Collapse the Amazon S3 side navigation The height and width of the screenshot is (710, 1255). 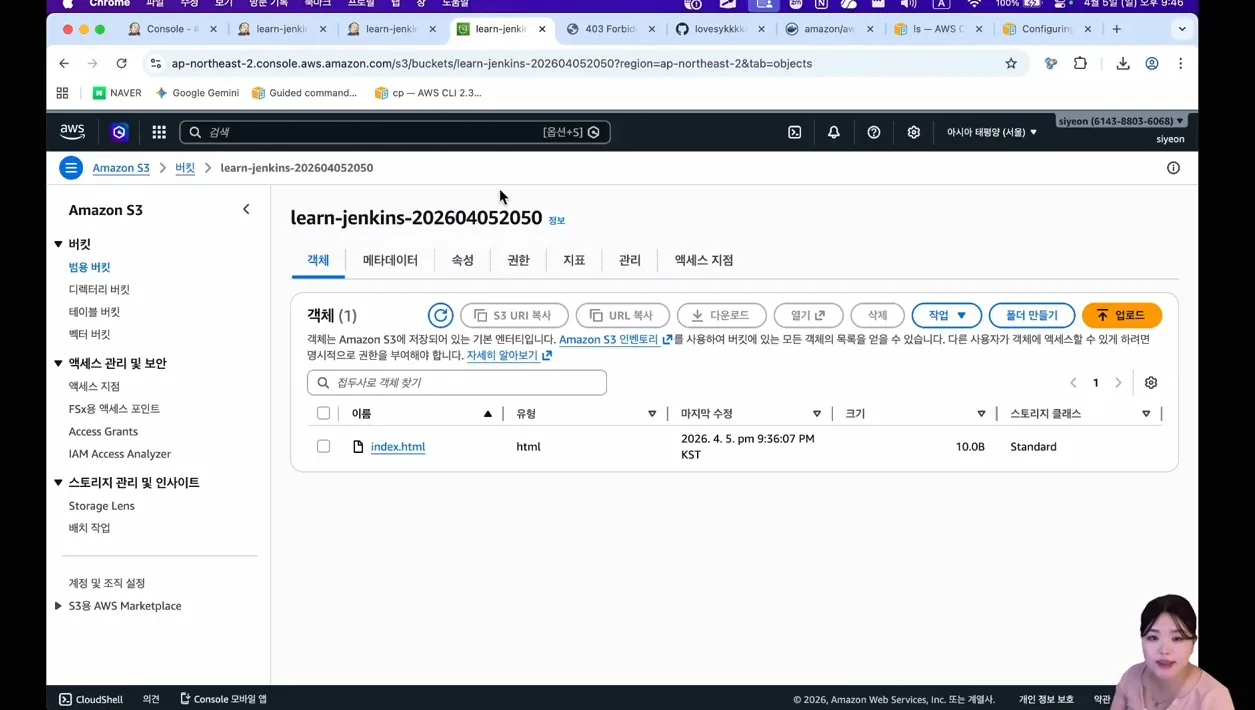pos(246,209)
